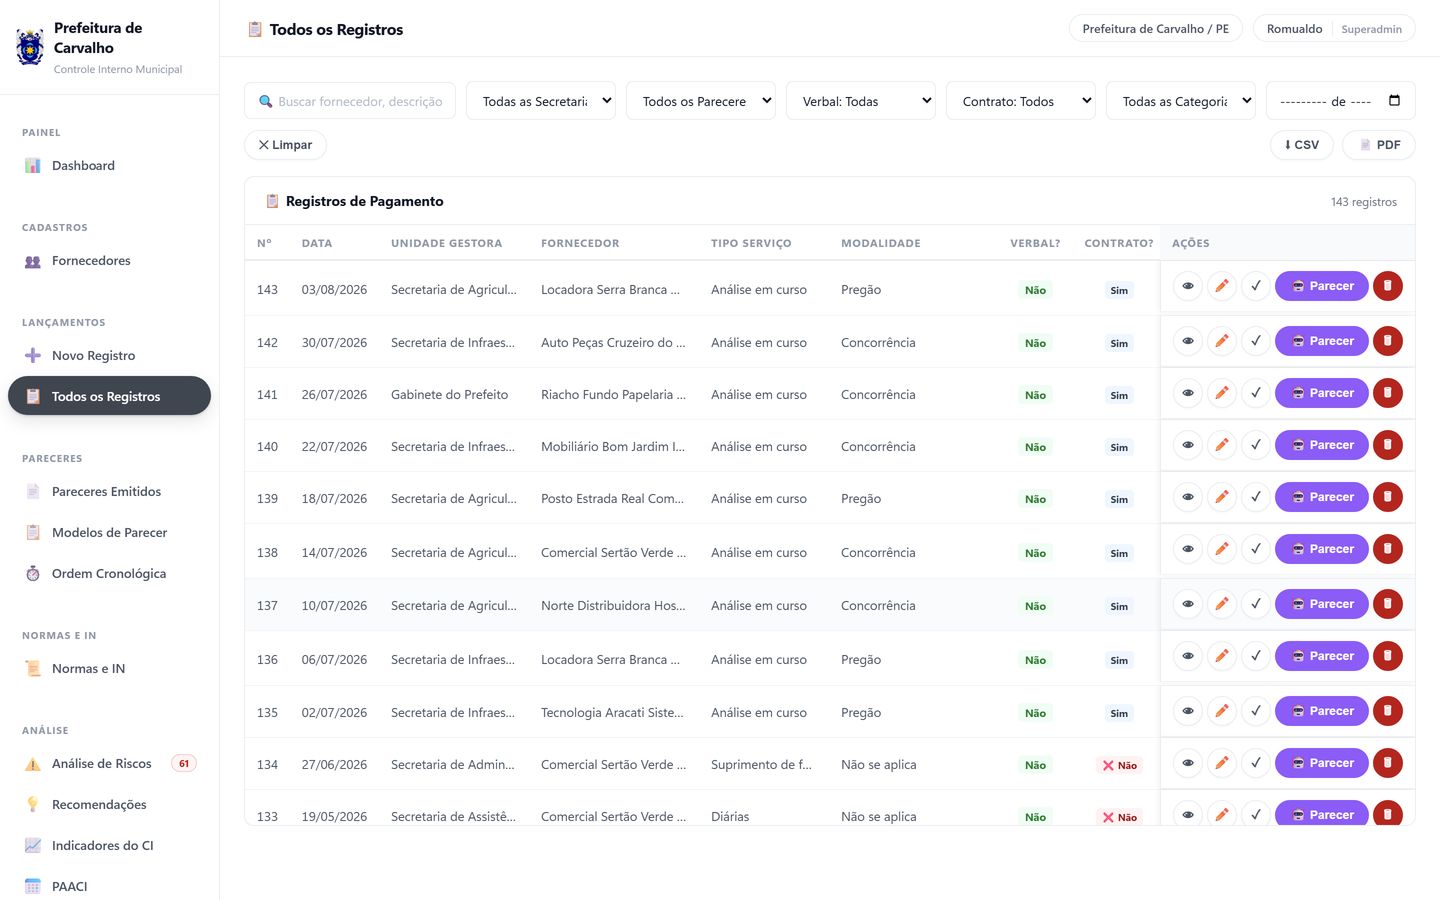This screenshot has width=1440, height=900.
Task: Open eye view for record 141
Action: pos(1188,393)
